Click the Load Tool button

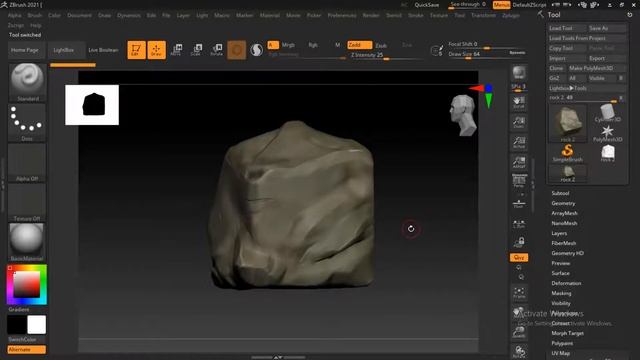567,28
